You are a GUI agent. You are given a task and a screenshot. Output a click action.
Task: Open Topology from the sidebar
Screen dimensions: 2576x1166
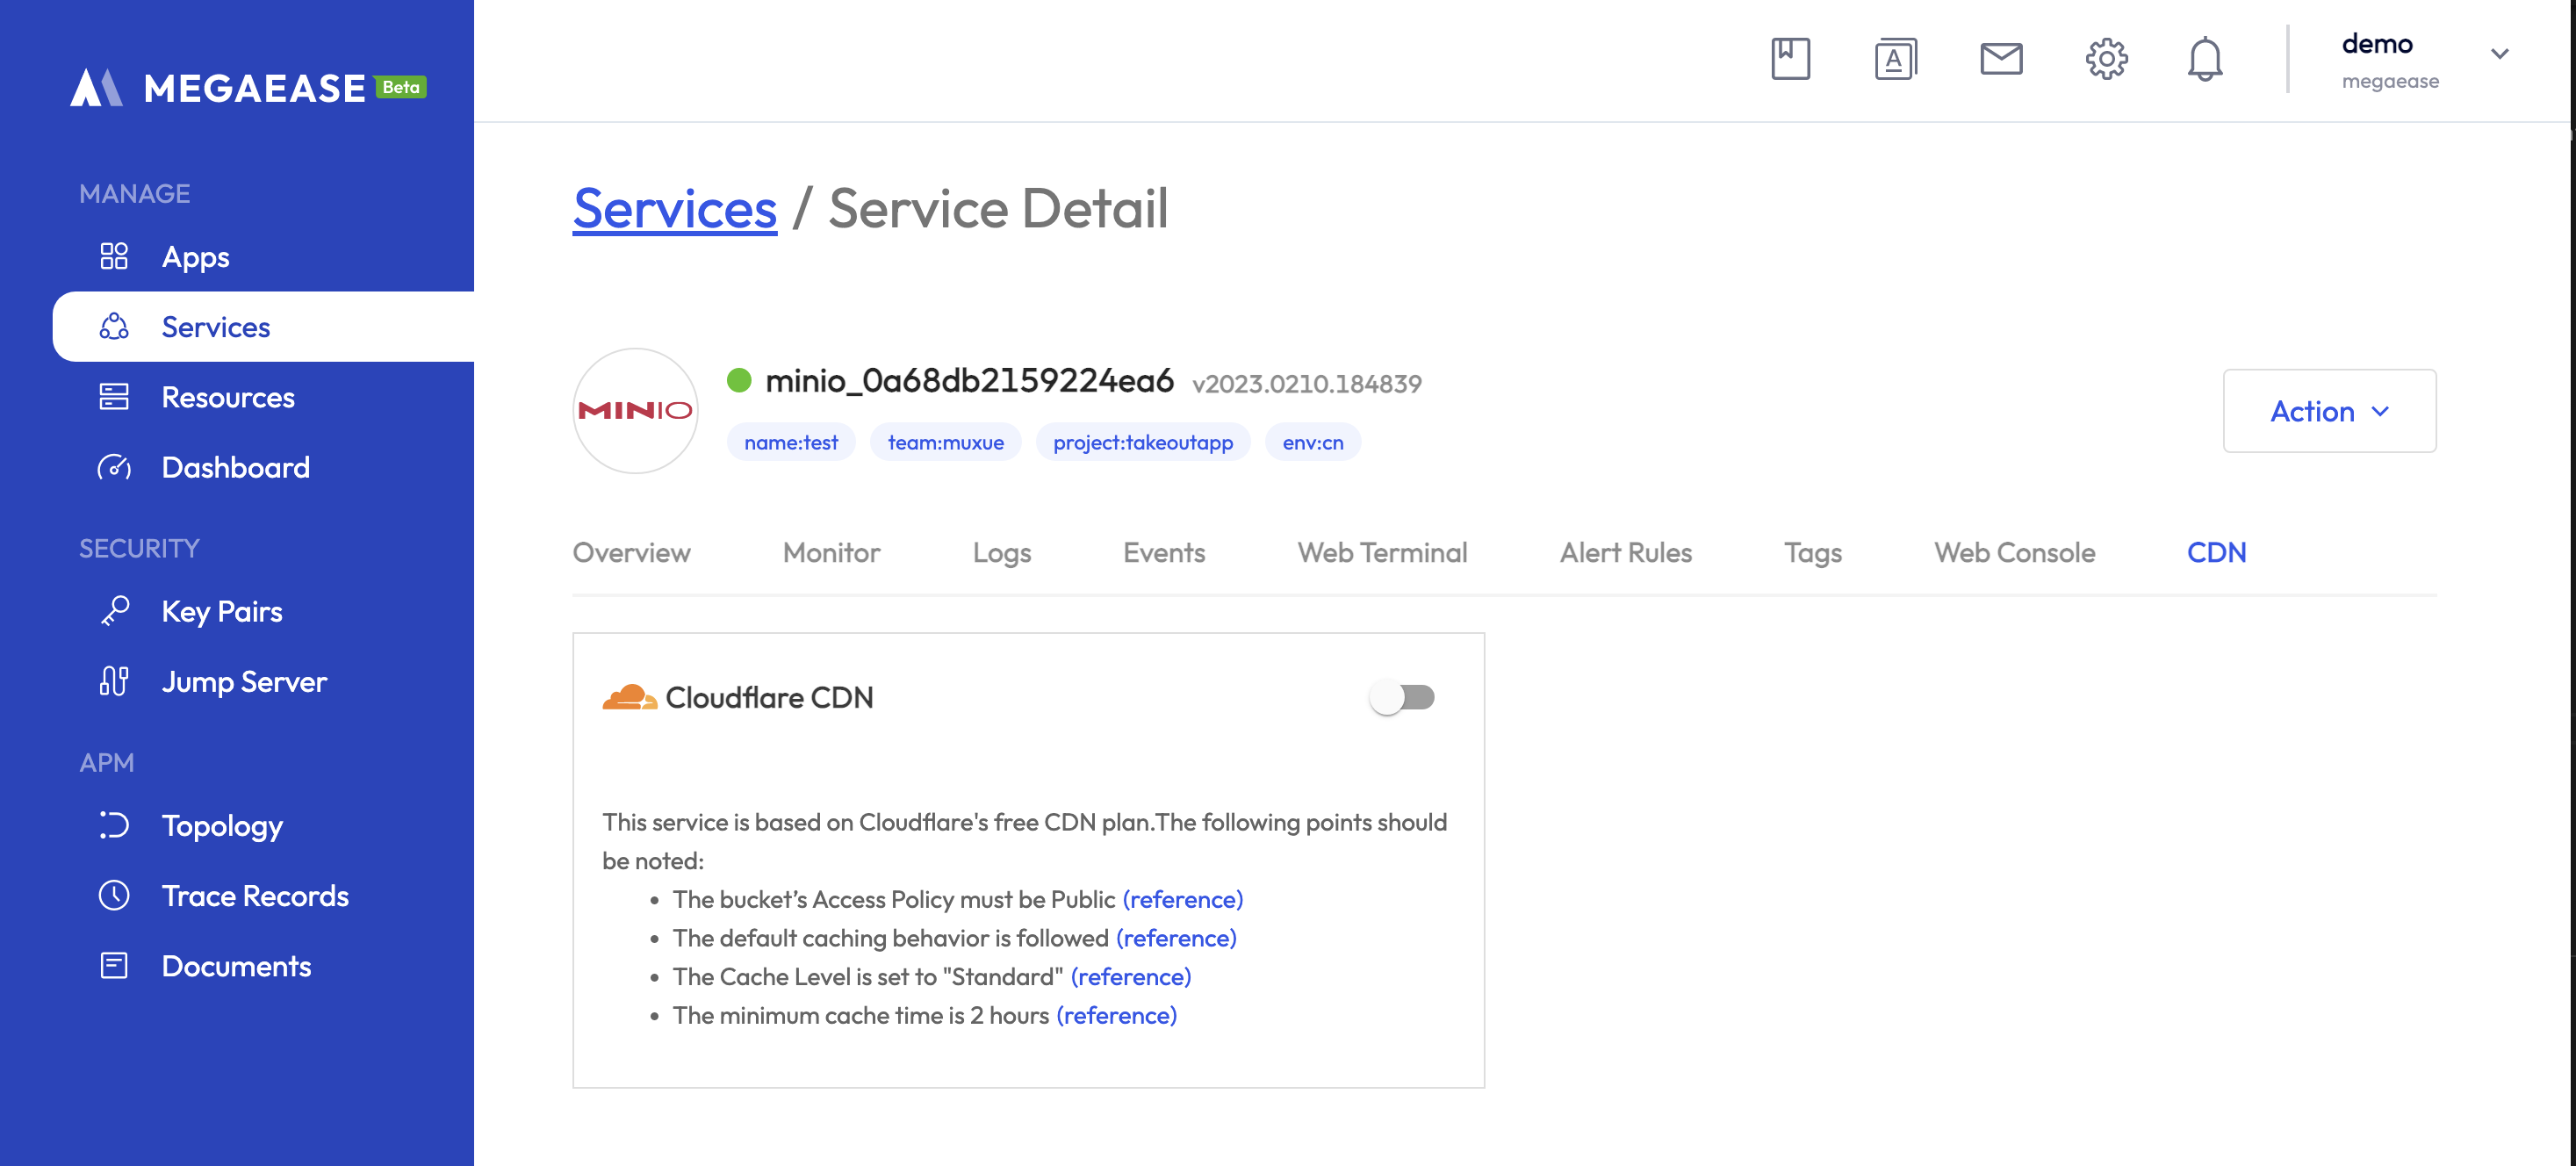[222, 825]
